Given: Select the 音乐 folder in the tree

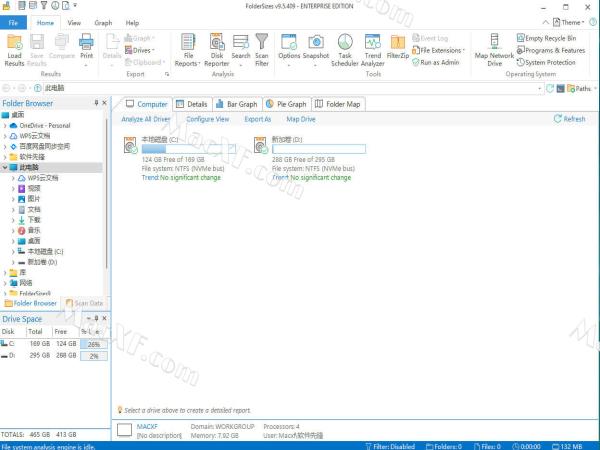Looking at the screenshot, I should pos(34,230).
